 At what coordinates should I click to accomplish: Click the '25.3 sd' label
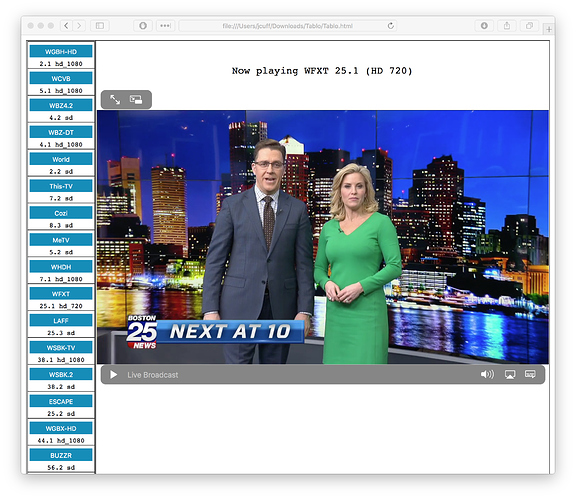(x=61, y=333)
